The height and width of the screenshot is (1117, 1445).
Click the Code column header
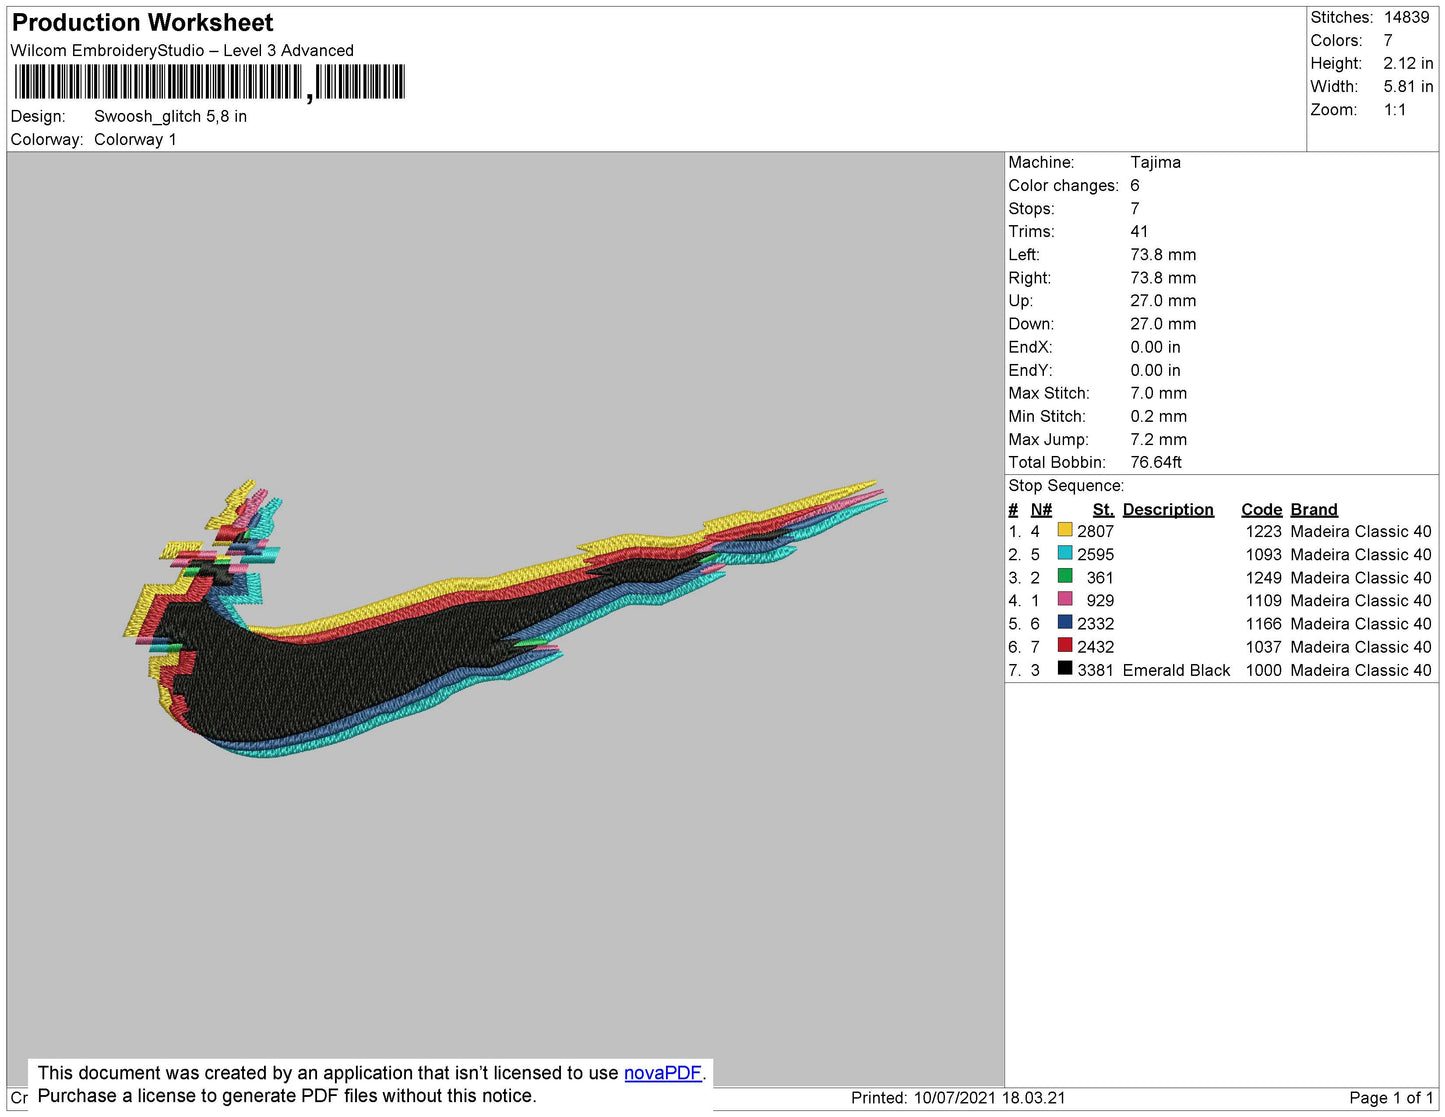[x=1261, y=509]
